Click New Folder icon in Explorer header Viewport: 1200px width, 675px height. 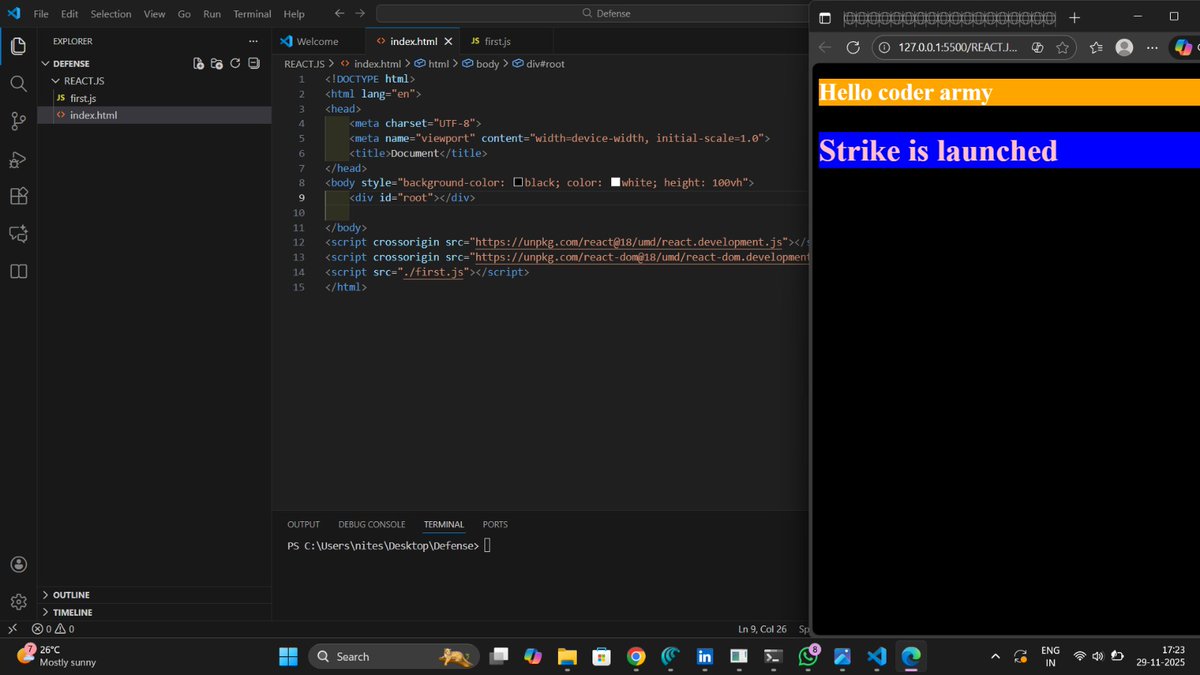point(216,63)
